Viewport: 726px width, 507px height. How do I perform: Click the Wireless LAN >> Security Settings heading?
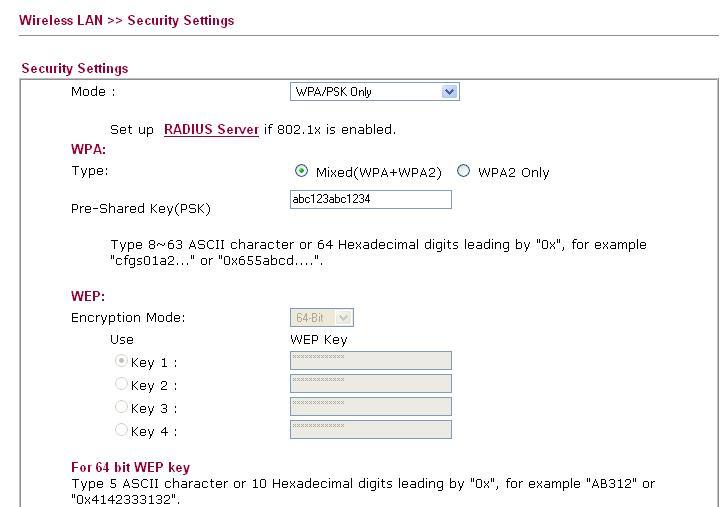(127, 20)
